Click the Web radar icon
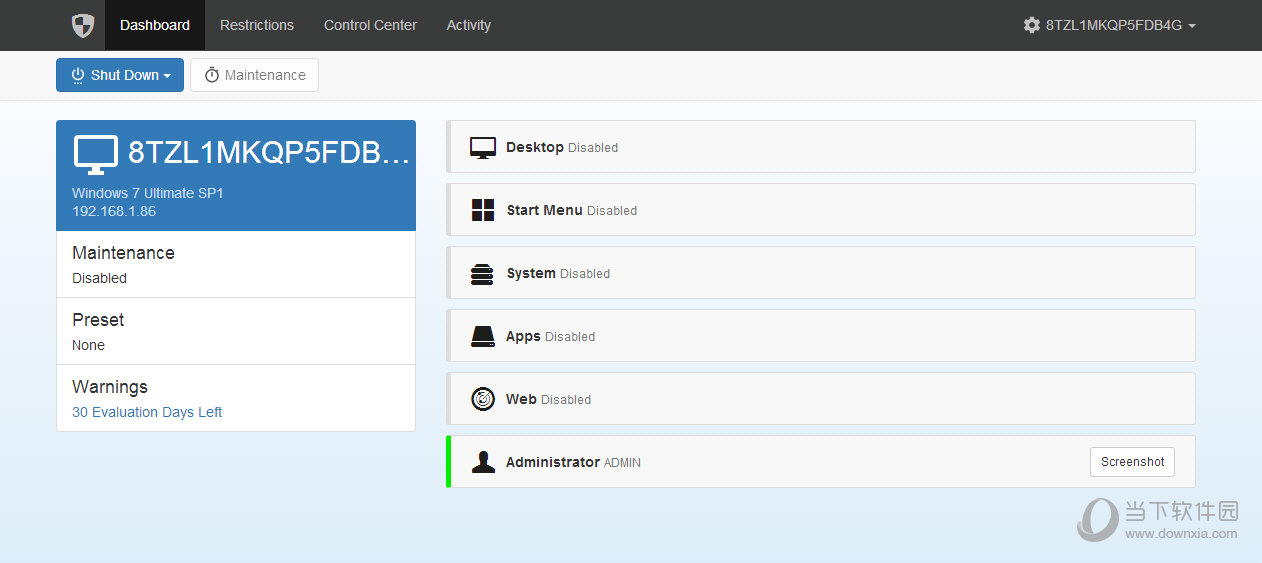The width and height of the screenshot is (1262, 563). point(483,399)
